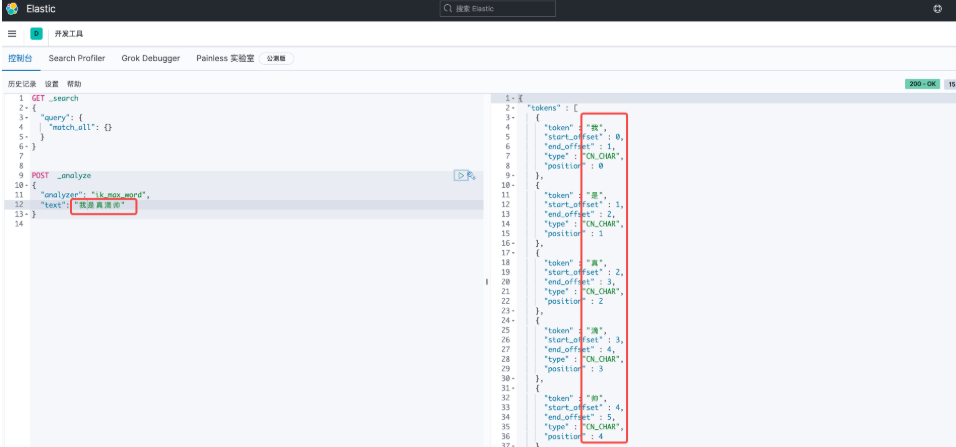The width and height of the screenshot is (956, 447).
Task: Click "end_offset" : 2 in the response
Action: [582, 215]
